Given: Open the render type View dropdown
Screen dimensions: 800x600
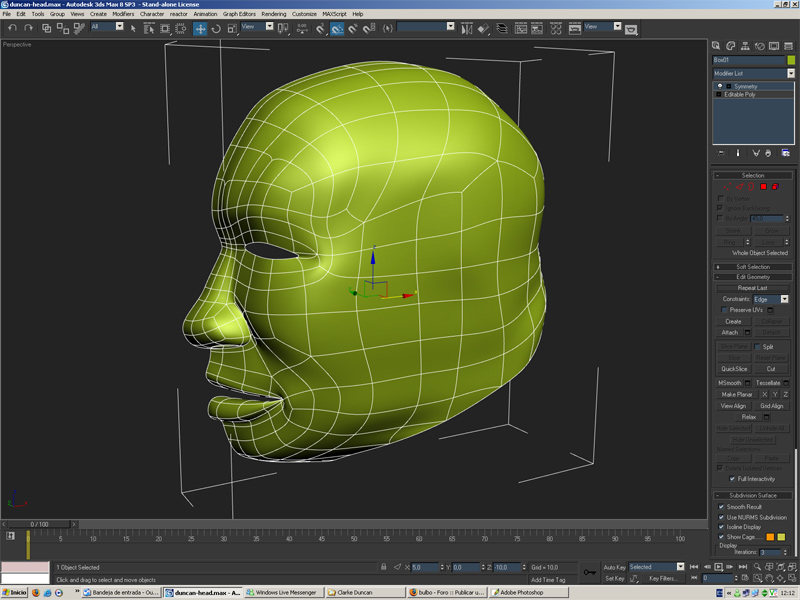Looking at the screenshot, I should click(617, 27).
